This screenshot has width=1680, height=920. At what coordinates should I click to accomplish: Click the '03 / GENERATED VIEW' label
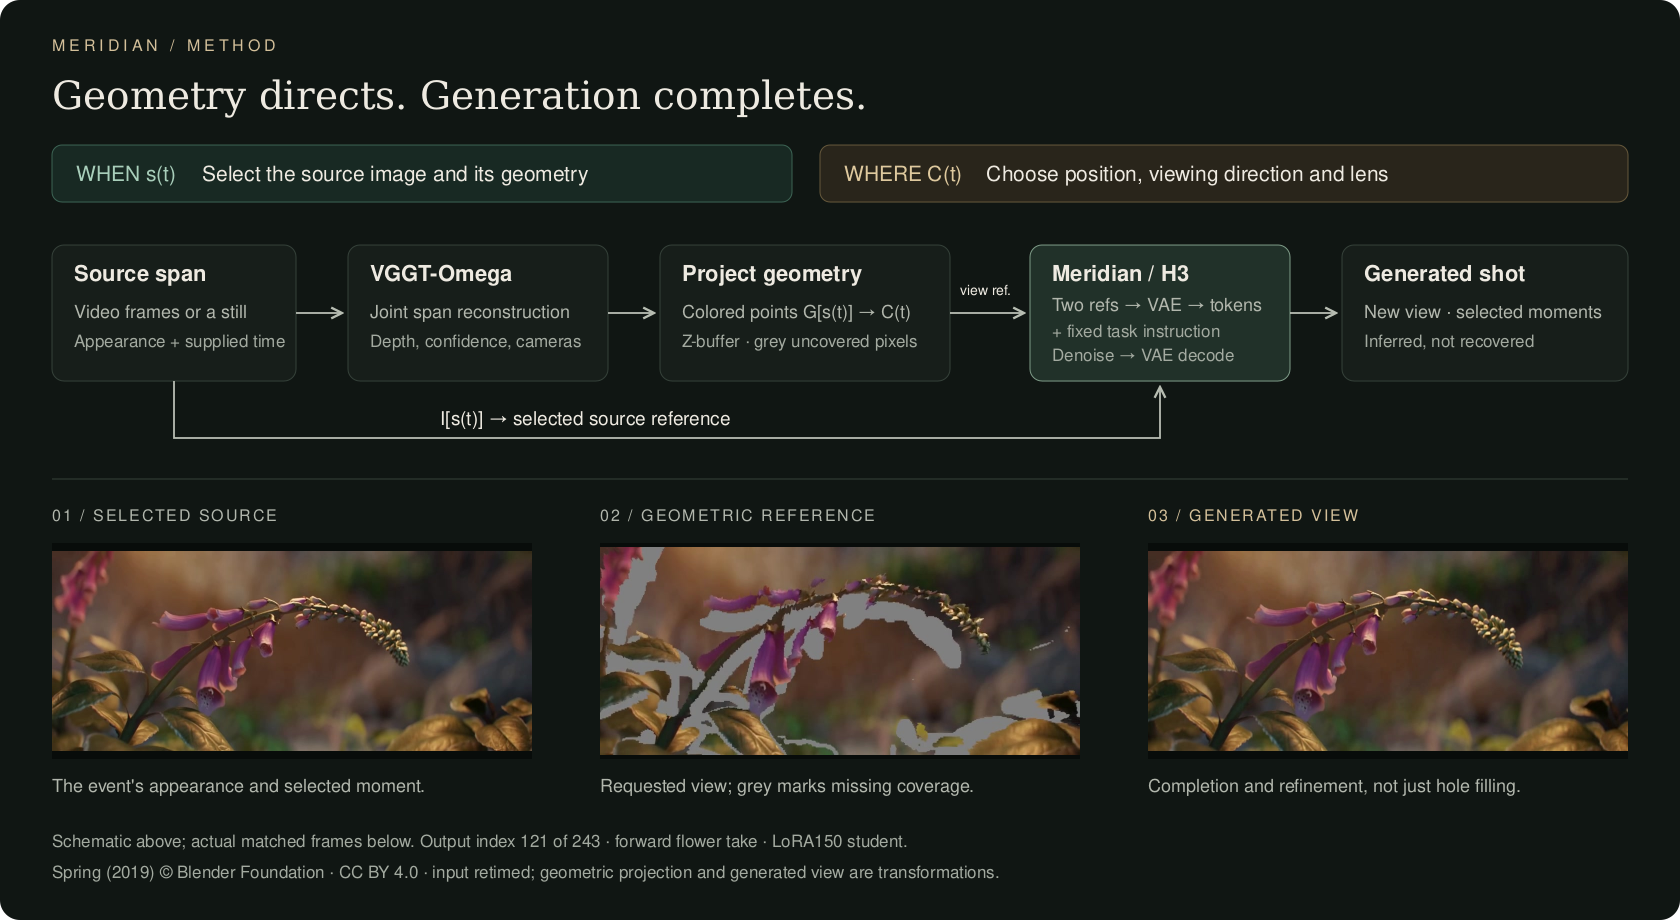click(1254, 515)
